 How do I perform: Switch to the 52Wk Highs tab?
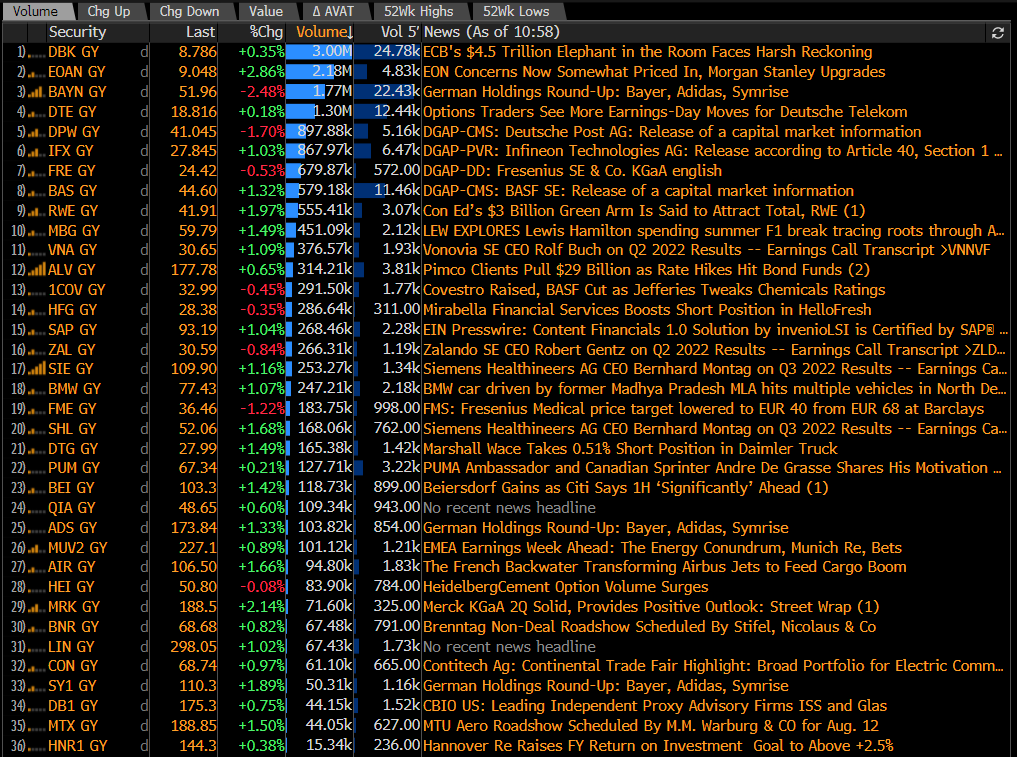coord(418,11)
